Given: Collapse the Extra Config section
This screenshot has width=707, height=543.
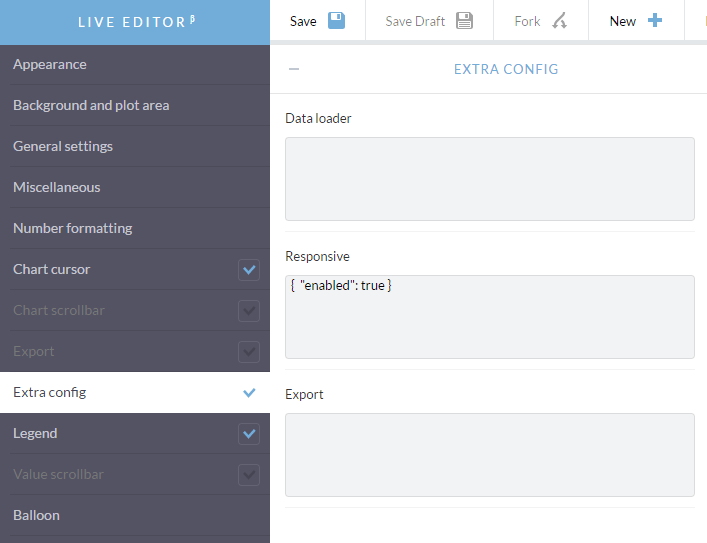Looking at the screenshot, I should pos(294,70).
